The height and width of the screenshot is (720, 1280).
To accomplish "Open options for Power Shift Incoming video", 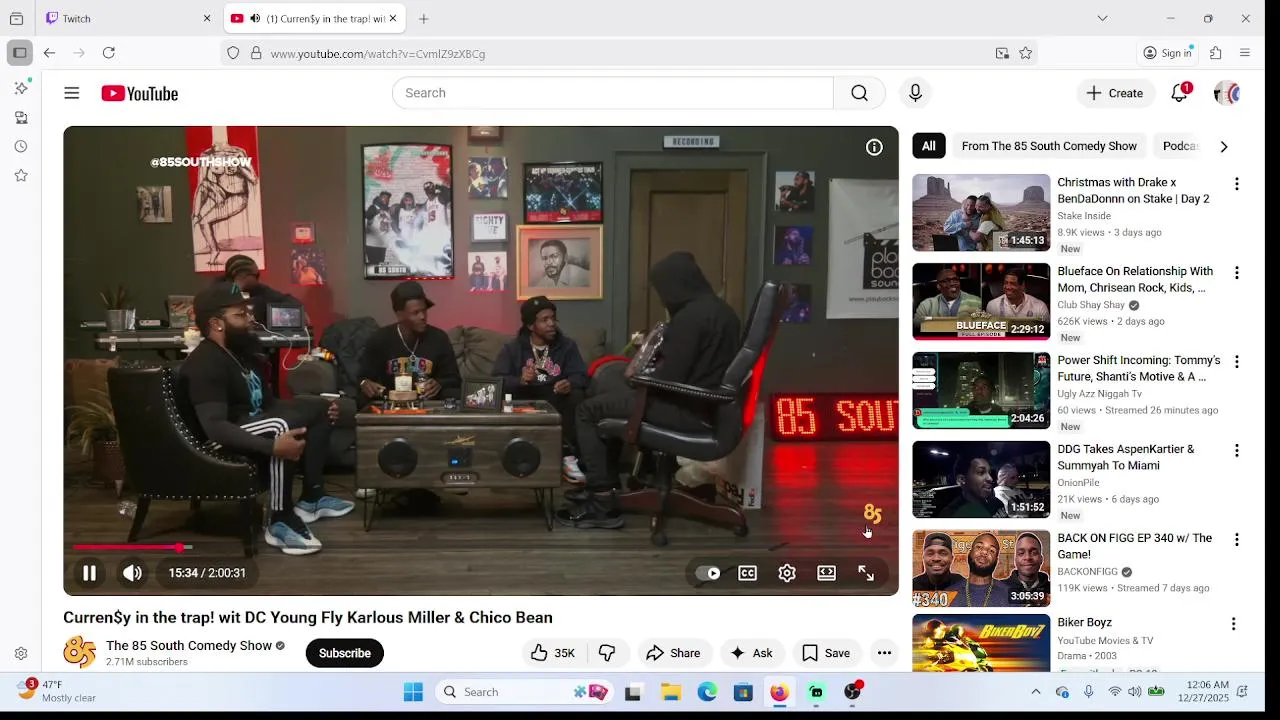I will coord(1237,362).
